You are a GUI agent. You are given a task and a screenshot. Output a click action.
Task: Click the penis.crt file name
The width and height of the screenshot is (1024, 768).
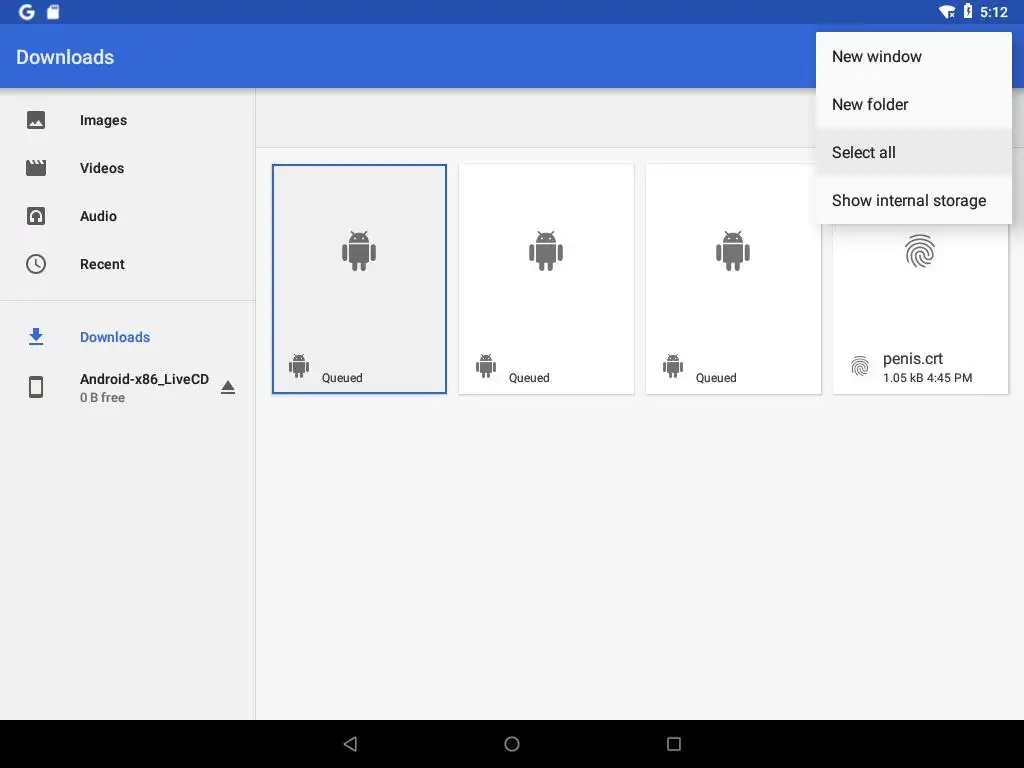point(912,359)
